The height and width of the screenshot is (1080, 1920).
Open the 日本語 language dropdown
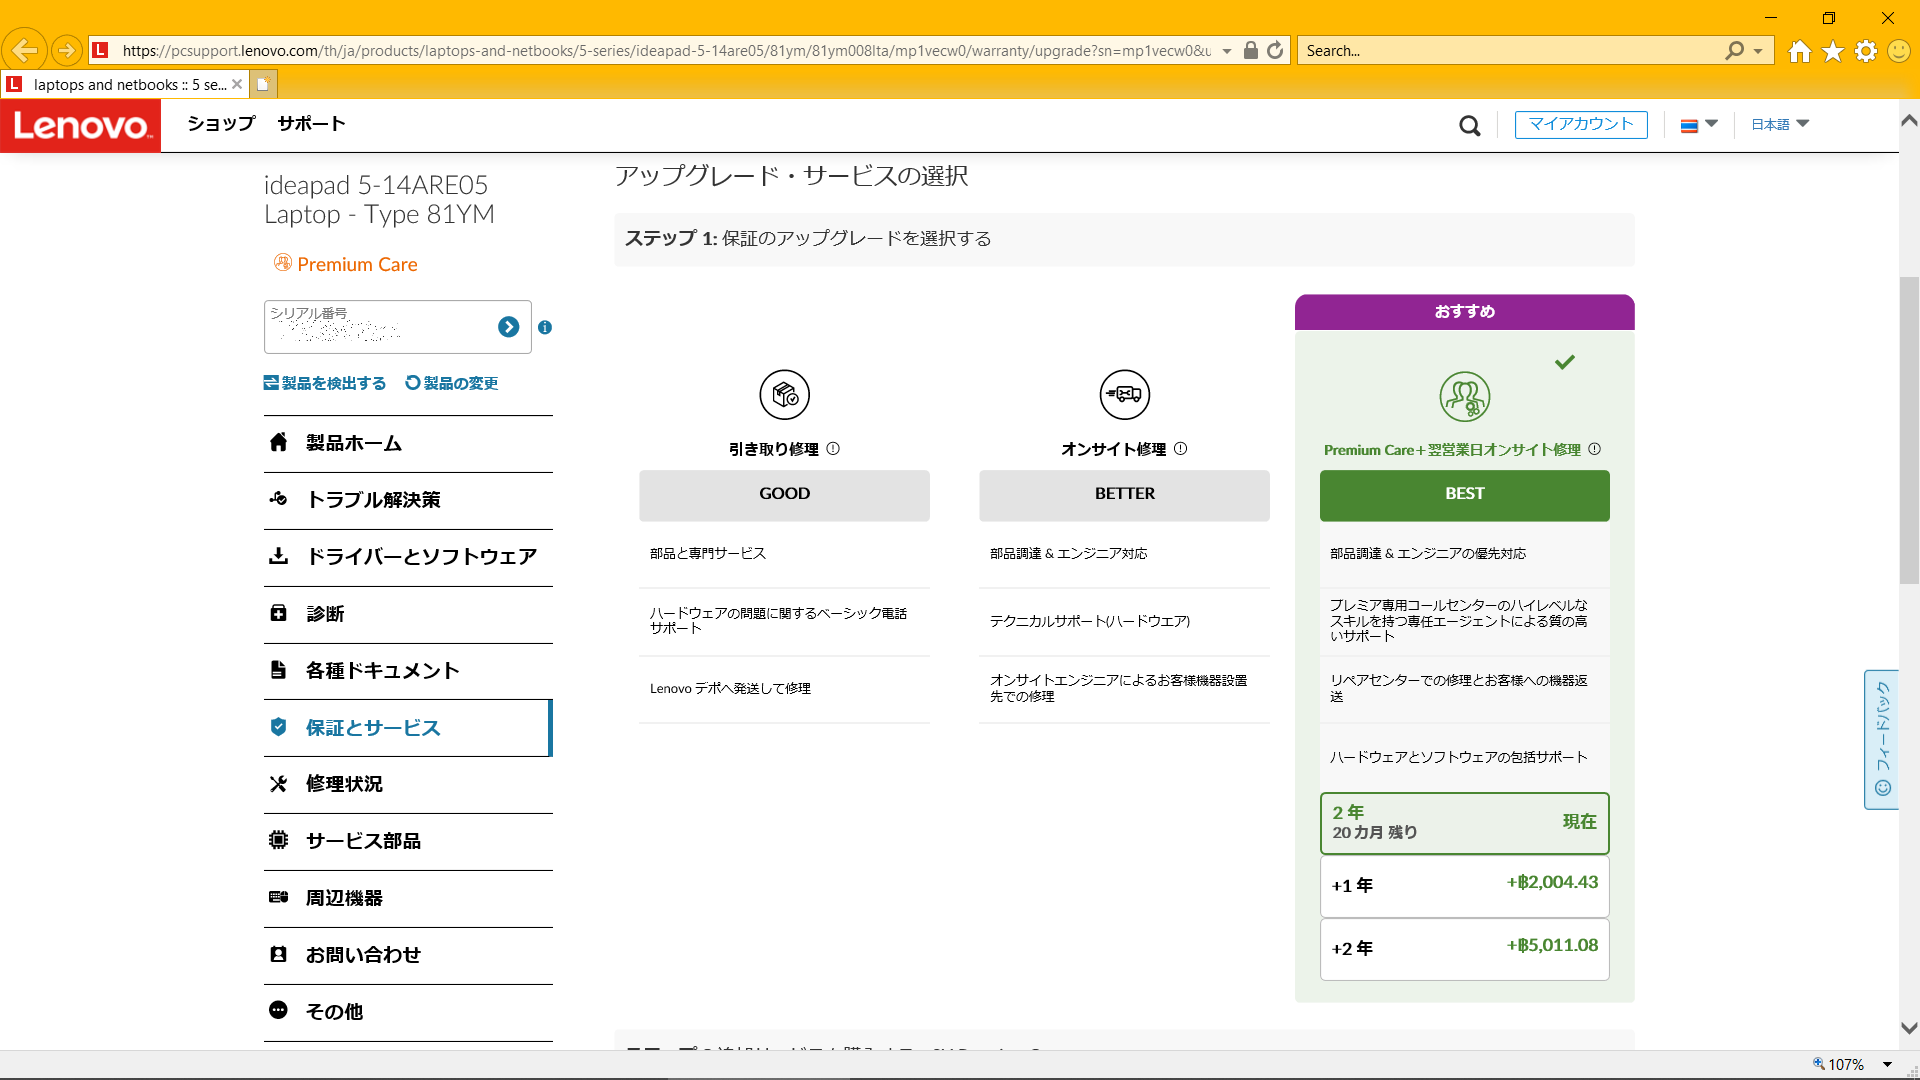click(x=1780, y=125)
